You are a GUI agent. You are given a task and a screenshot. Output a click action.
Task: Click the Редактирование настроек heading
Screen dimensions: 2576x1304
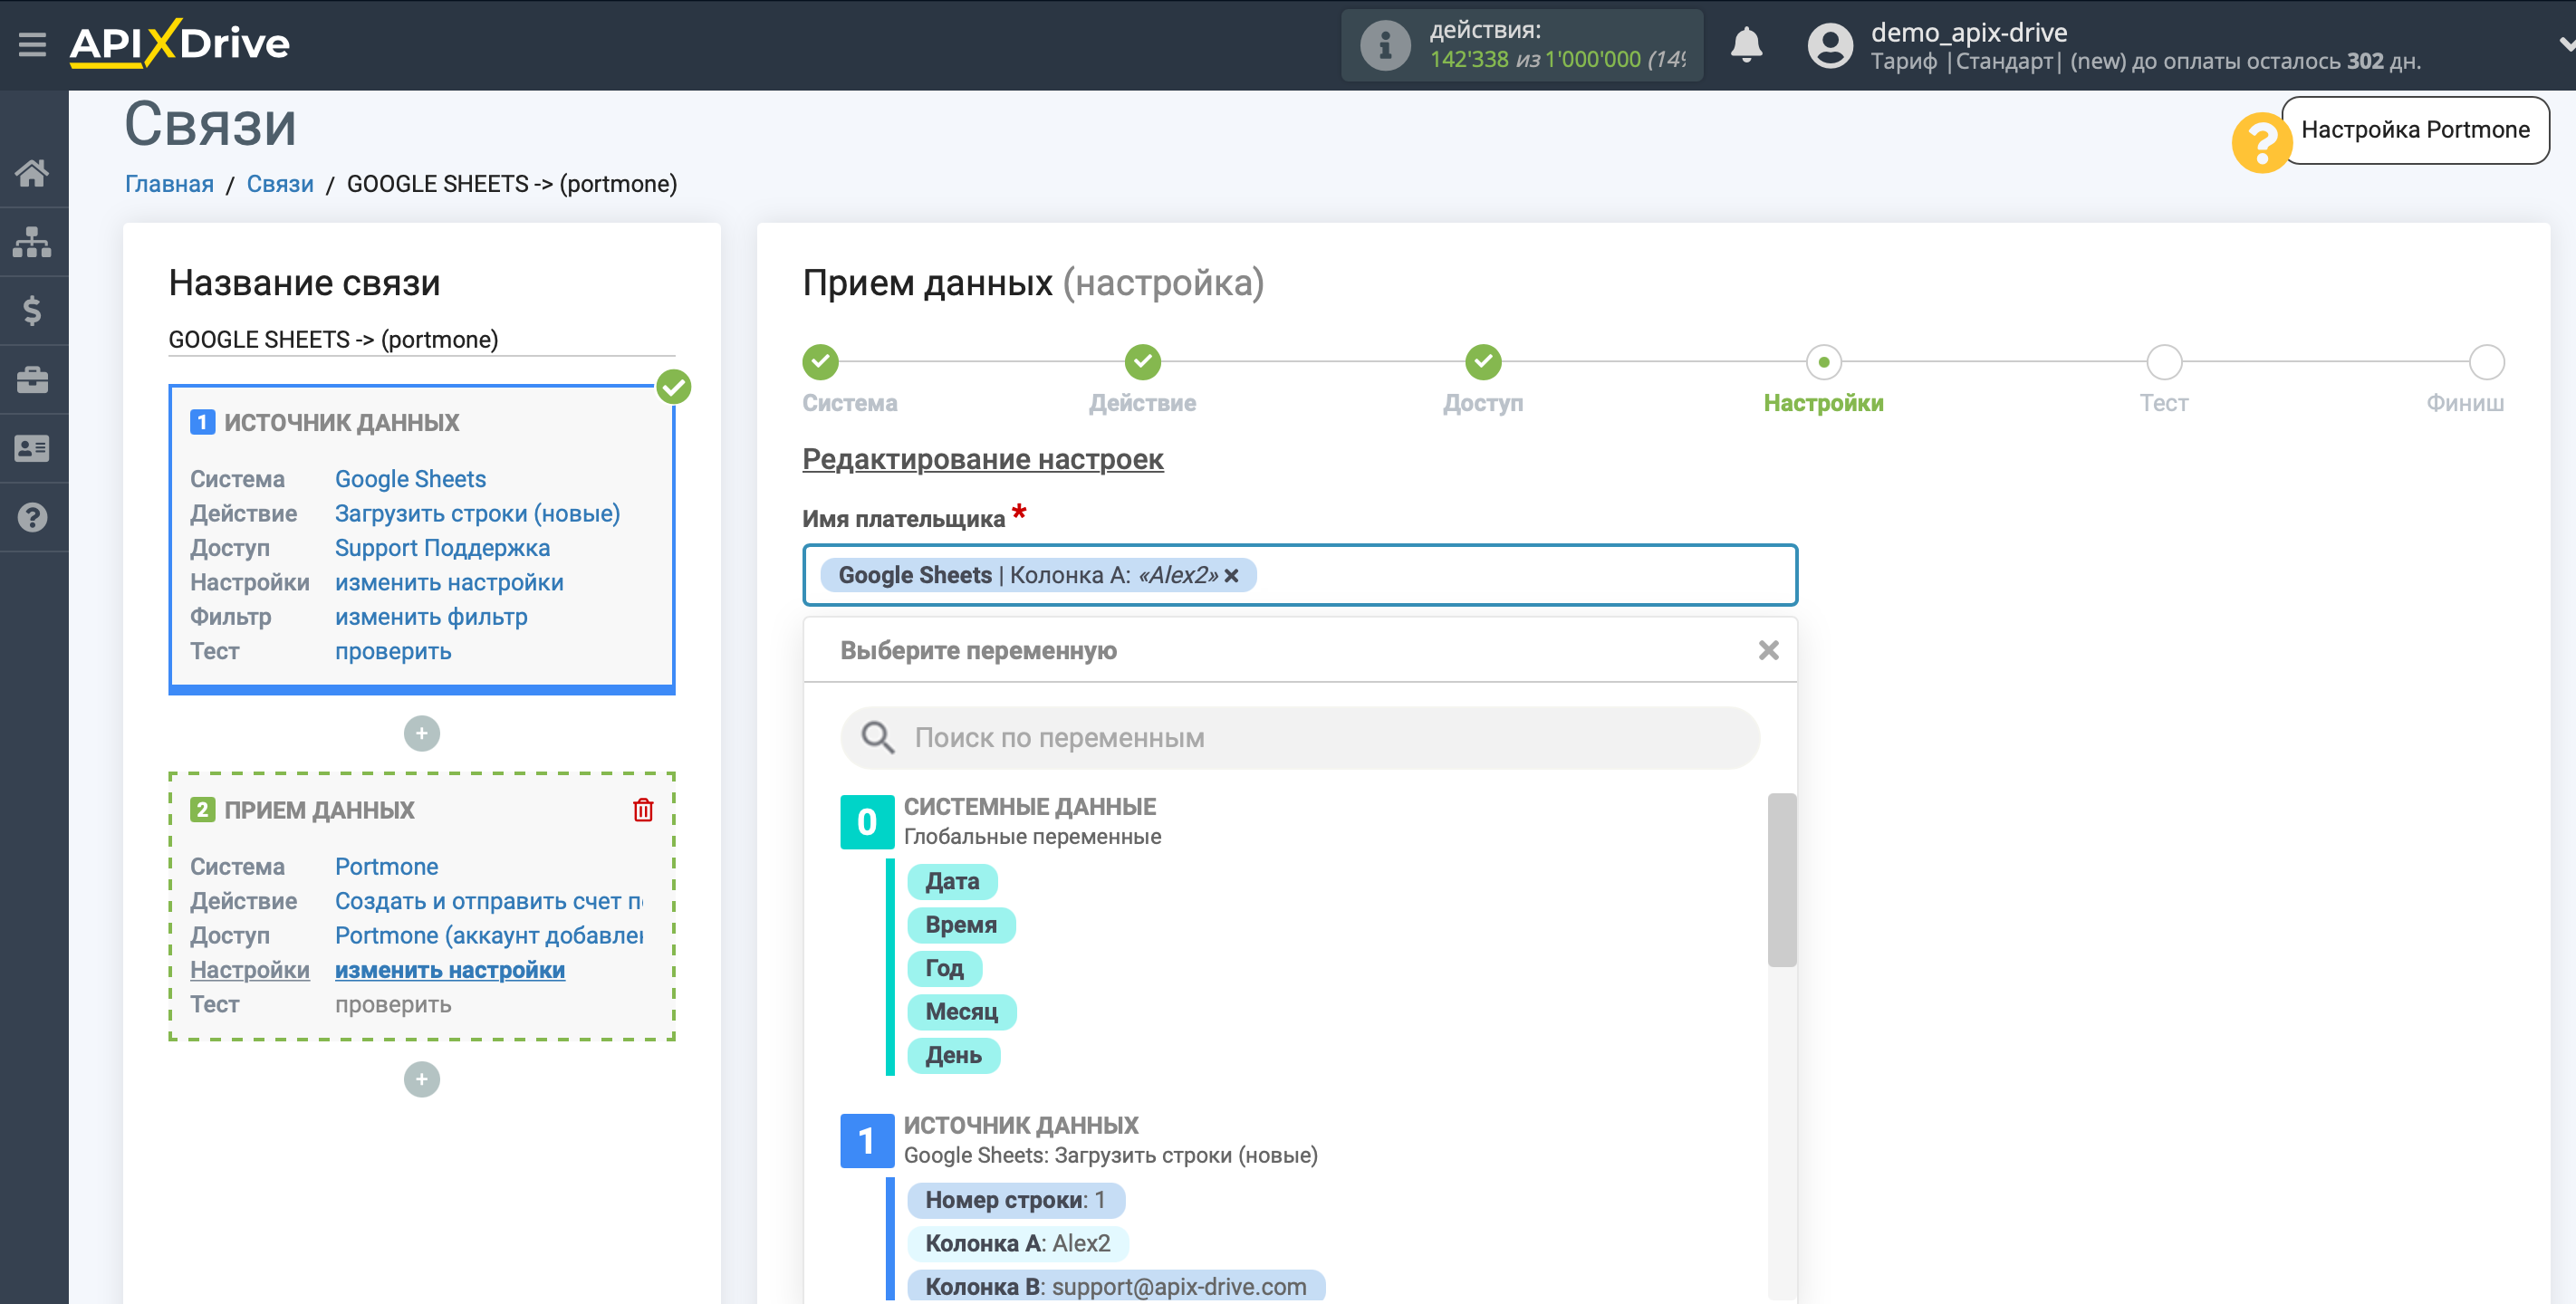[x=982, y=459]
